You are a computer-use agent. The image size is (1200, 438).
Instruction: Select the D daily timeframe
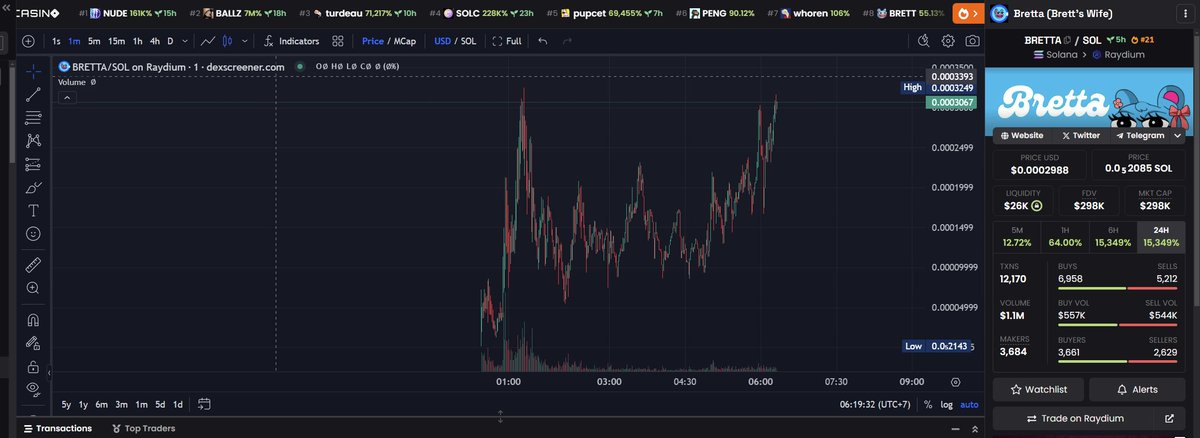tap(170, 41)
